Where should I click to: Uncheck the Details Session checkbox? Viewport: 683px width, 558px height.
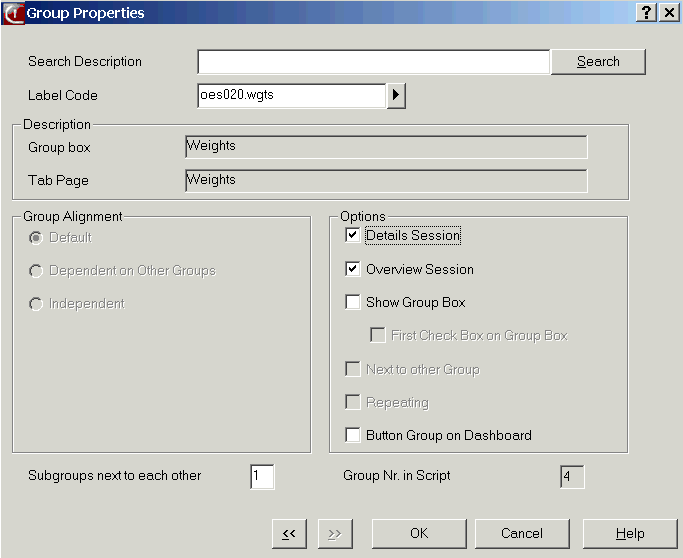353,236
